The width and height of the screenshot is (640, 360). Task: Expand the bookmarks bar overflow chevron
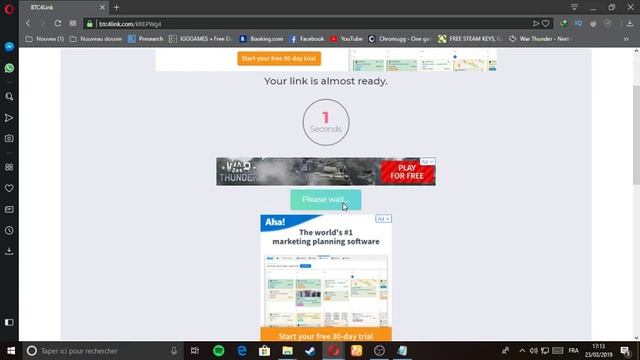[x=626, y=39]
